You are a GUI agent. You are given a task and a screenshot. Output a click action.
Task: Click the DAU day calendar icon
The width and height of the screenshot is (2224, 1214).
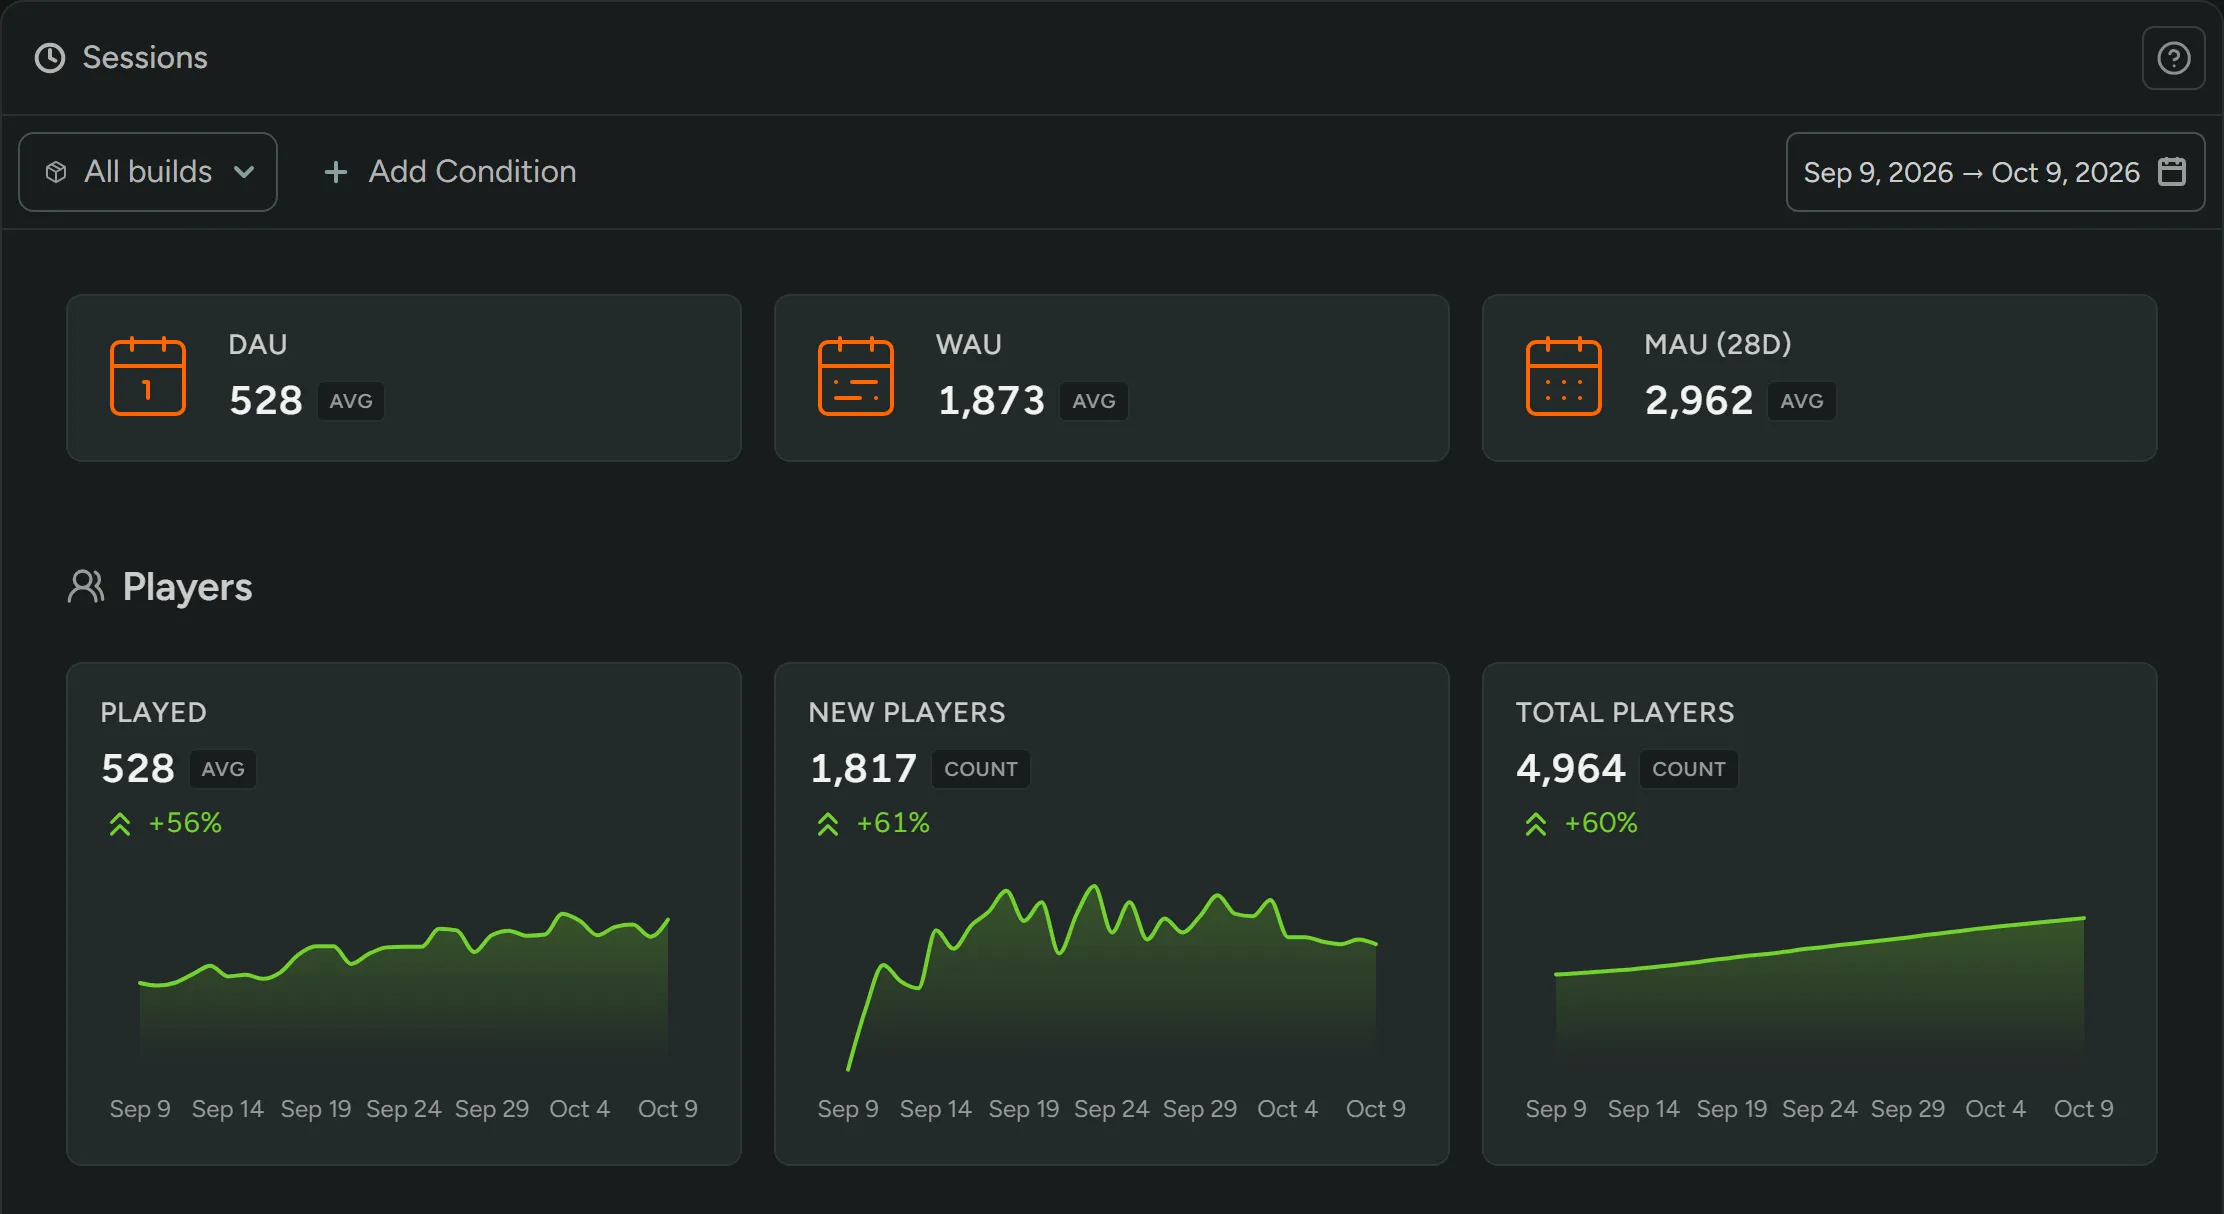[x=148, y=377]
